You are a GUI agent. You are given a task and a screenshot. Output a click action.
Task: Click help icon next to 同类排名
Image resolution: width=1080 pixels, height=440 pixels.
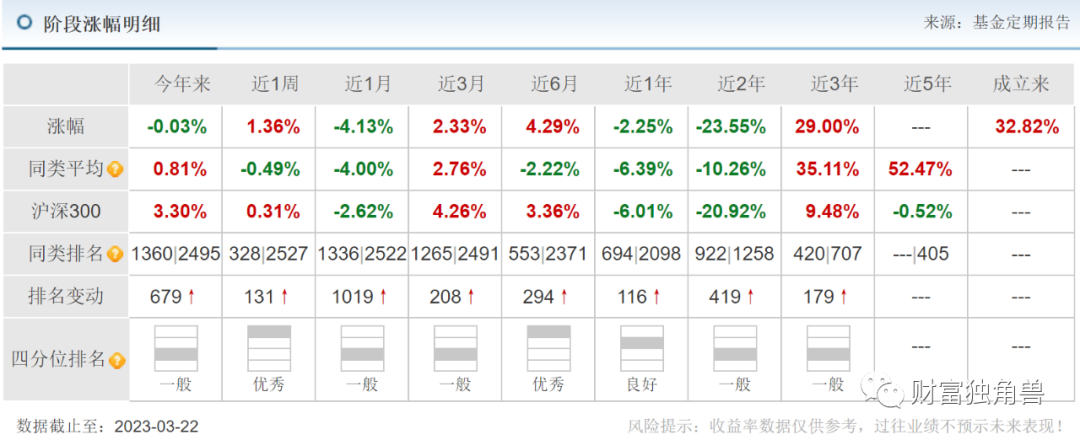pyautogui.click(x=115, y=254)
